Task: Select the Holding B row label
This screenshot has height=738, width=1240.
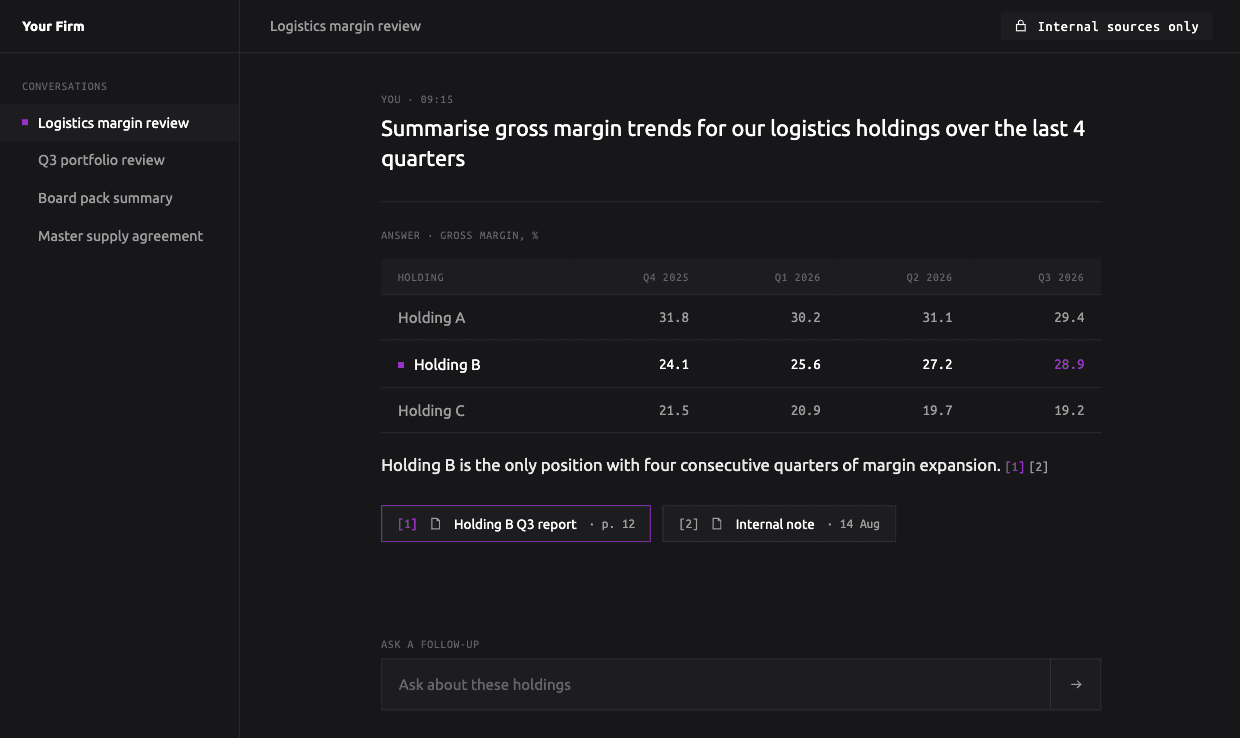Action: click(447, 365)
